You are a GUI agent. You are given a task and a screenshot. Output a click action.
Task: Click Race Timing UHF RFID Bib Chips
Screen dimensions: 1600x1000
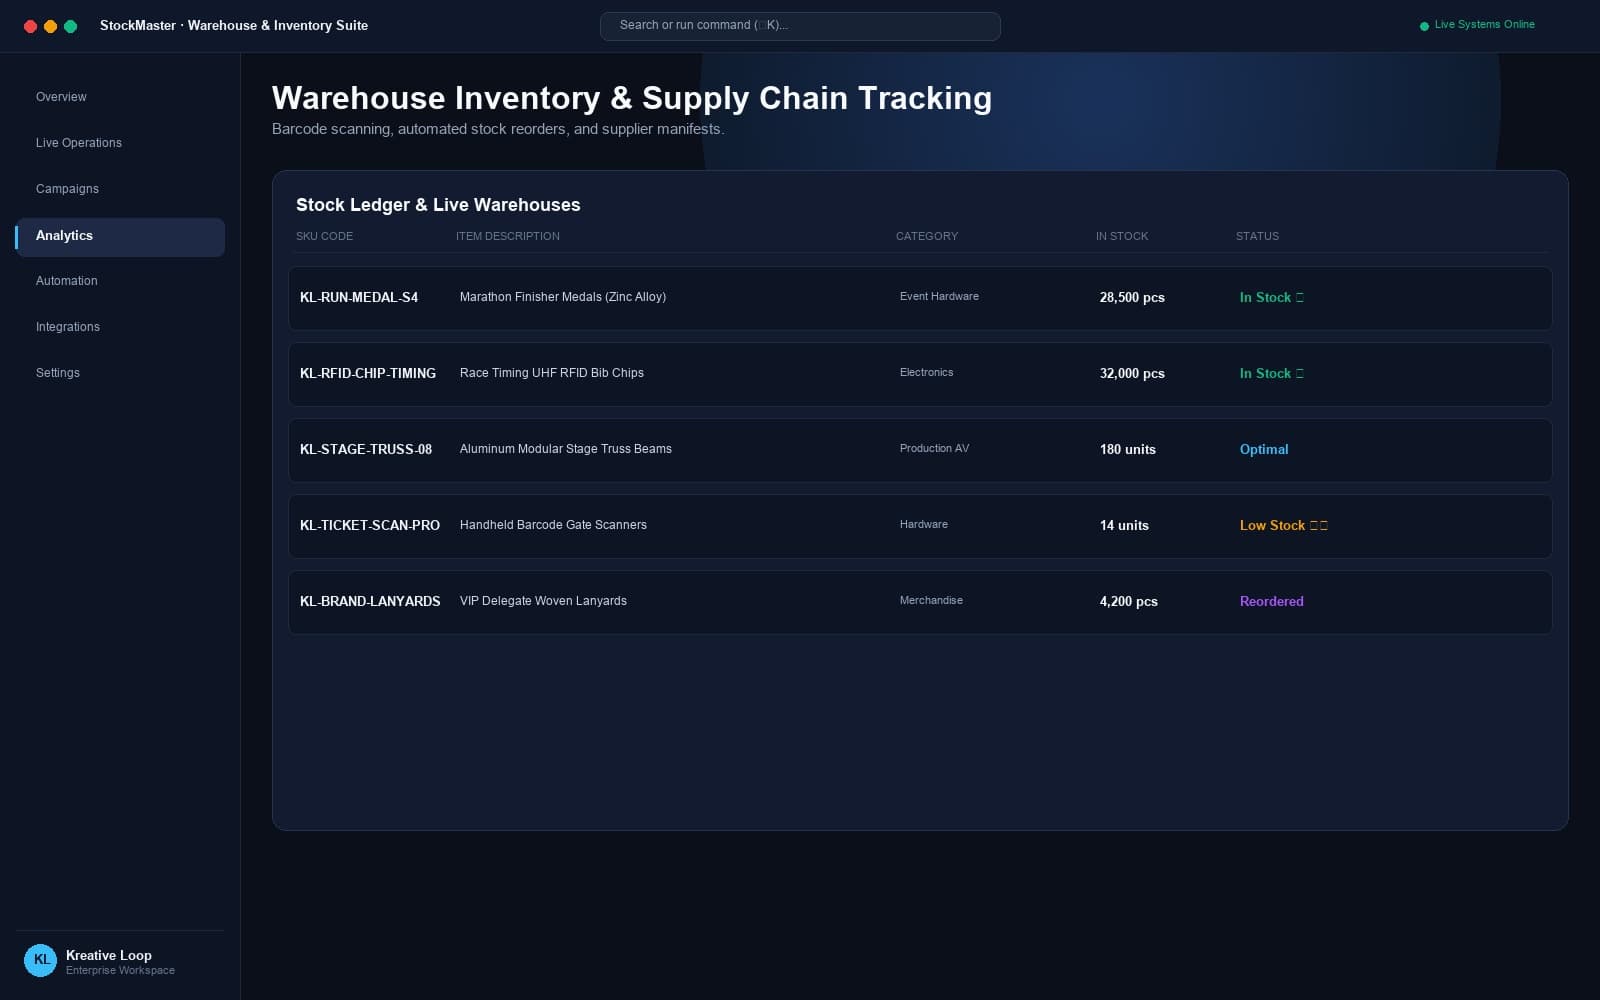point(552,373)
